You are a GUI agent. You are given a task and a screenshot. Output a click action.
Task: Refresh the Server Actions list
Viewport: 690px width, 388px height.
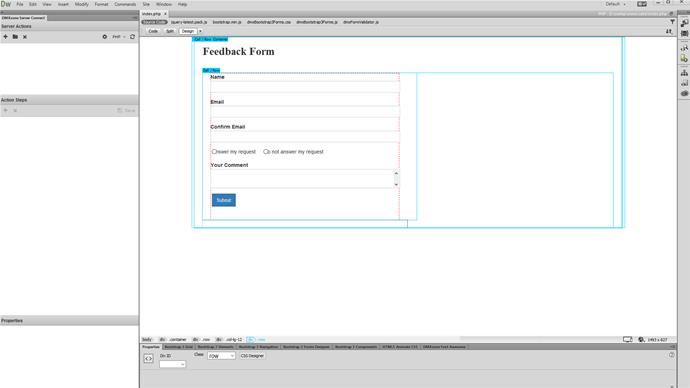tap(132, 37)
